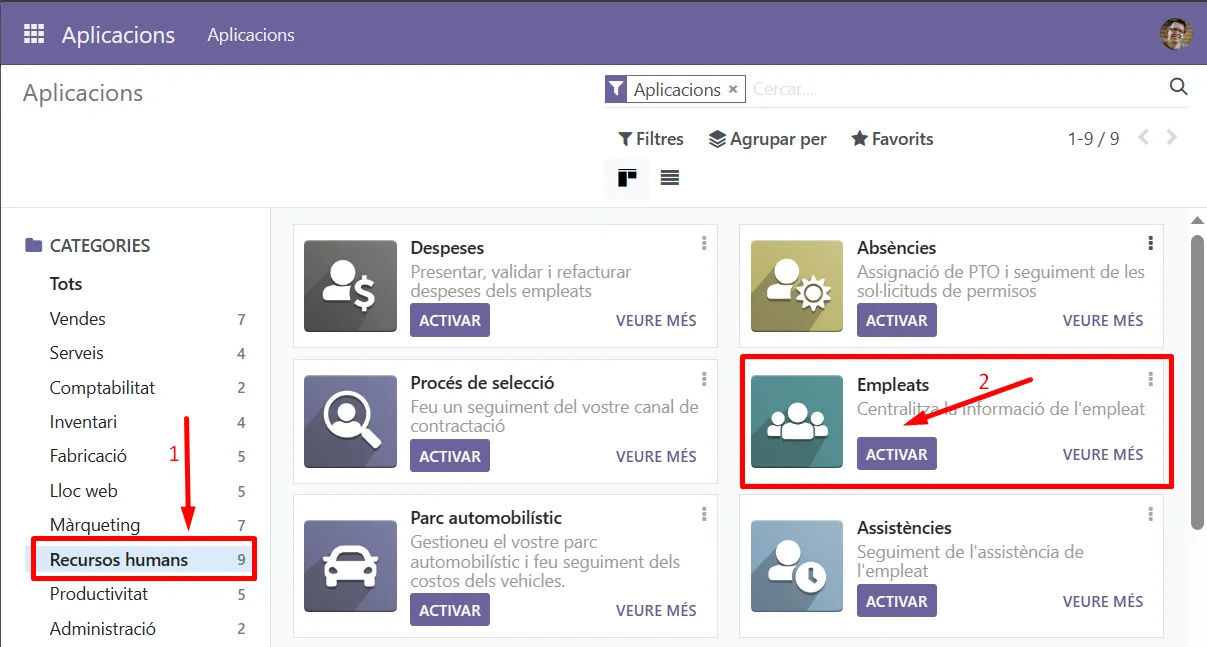Click the Procés de selecció app icon
Image resolution: width=1207 pixels, height=647 pixels.
point(350,421)
